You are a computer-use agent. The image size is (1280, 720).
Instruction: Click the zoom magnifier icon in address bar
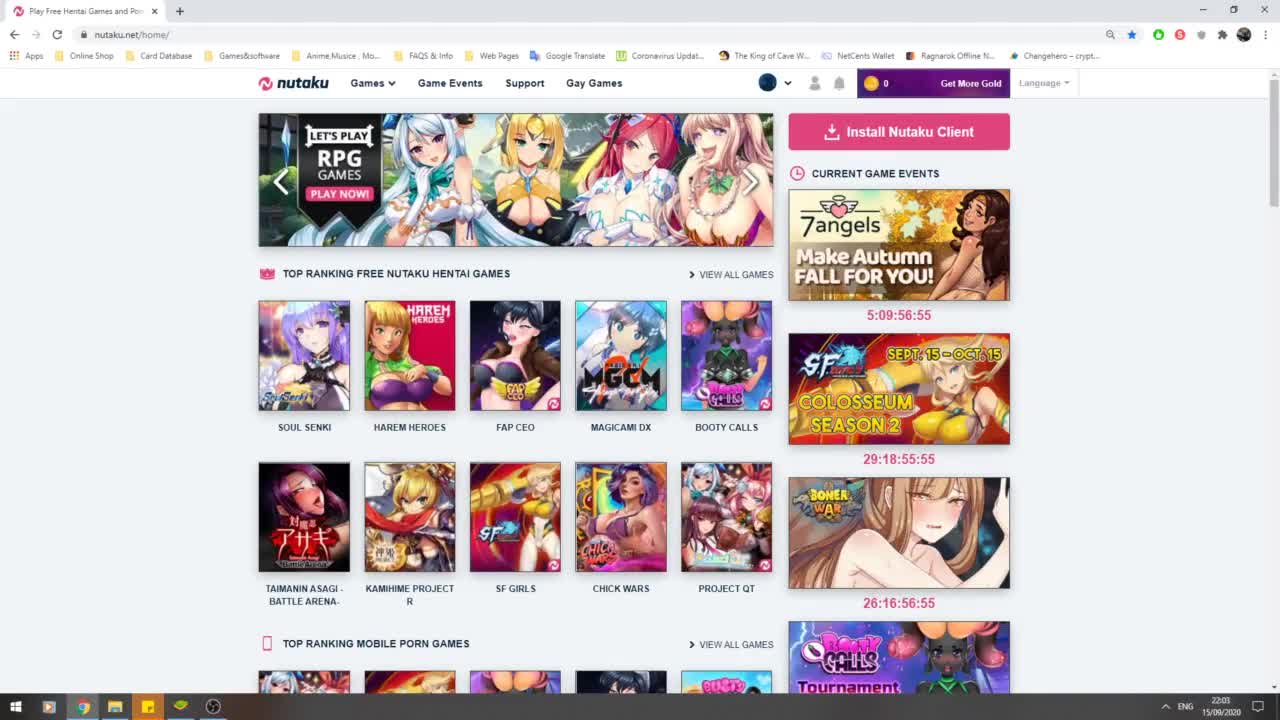coord(1110,34)
